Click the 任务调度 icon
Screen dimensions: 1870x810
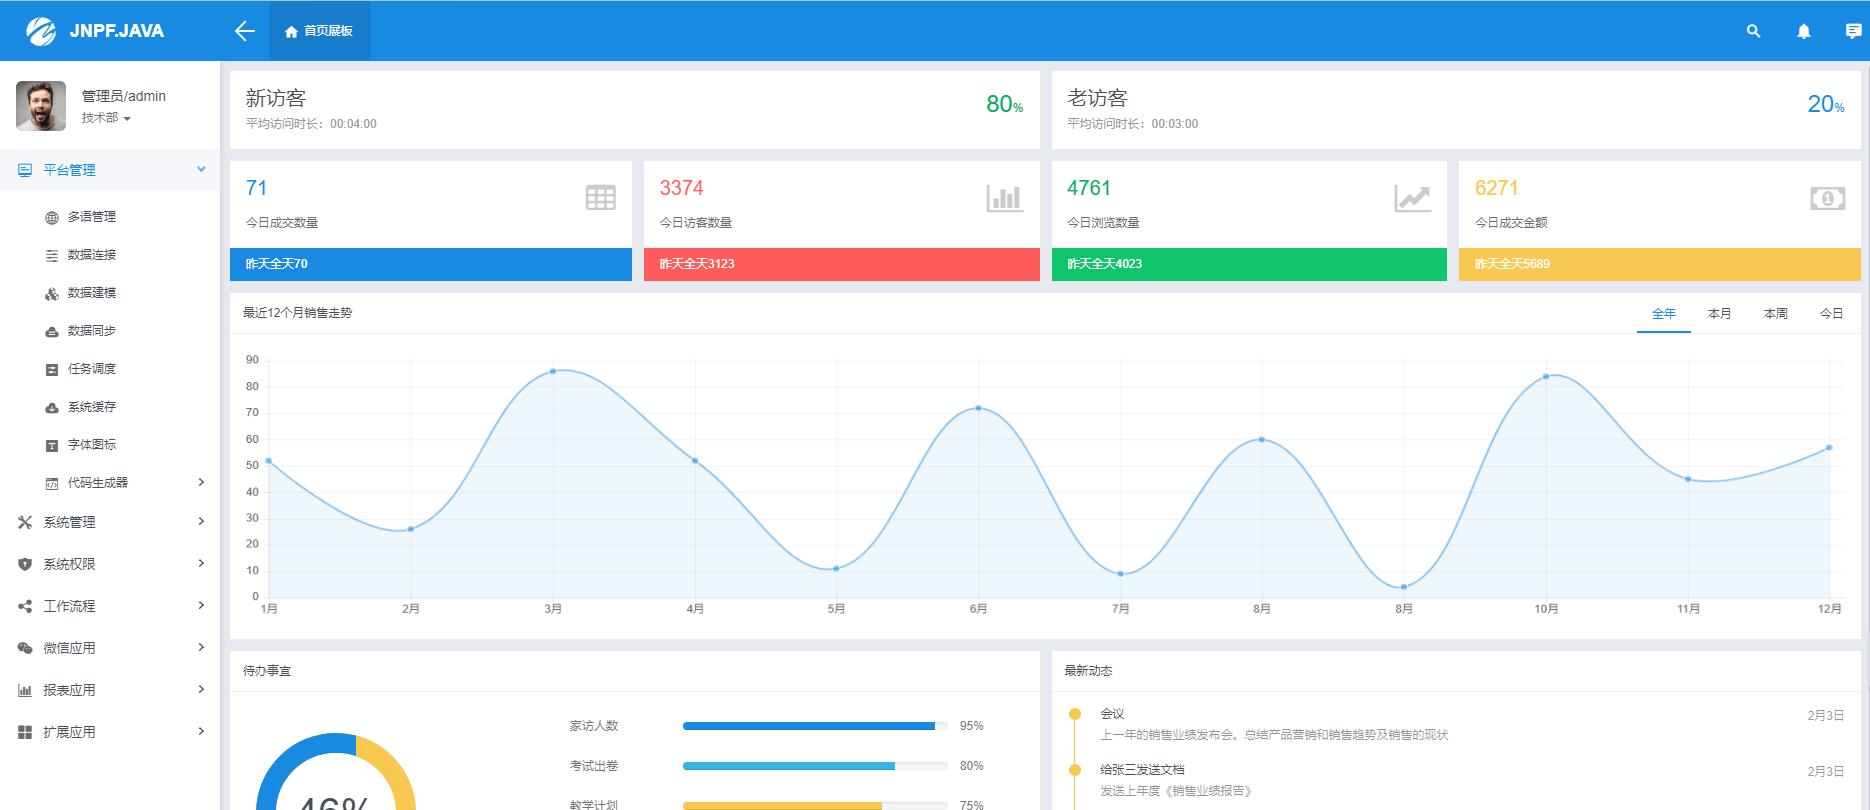click(52, 369)
